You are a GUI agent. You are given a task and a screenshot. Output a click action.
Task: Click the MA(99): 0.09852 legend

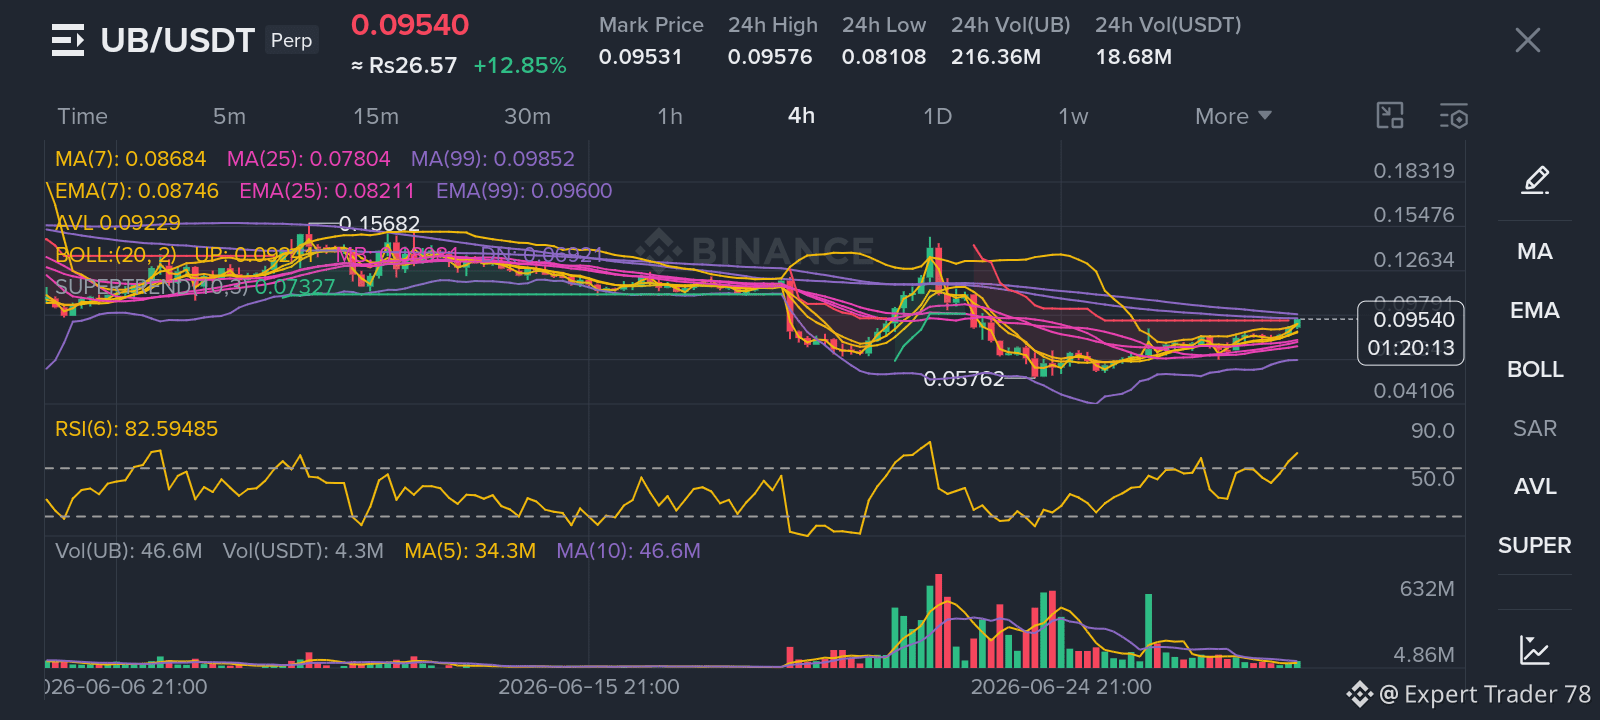point(493,159)
